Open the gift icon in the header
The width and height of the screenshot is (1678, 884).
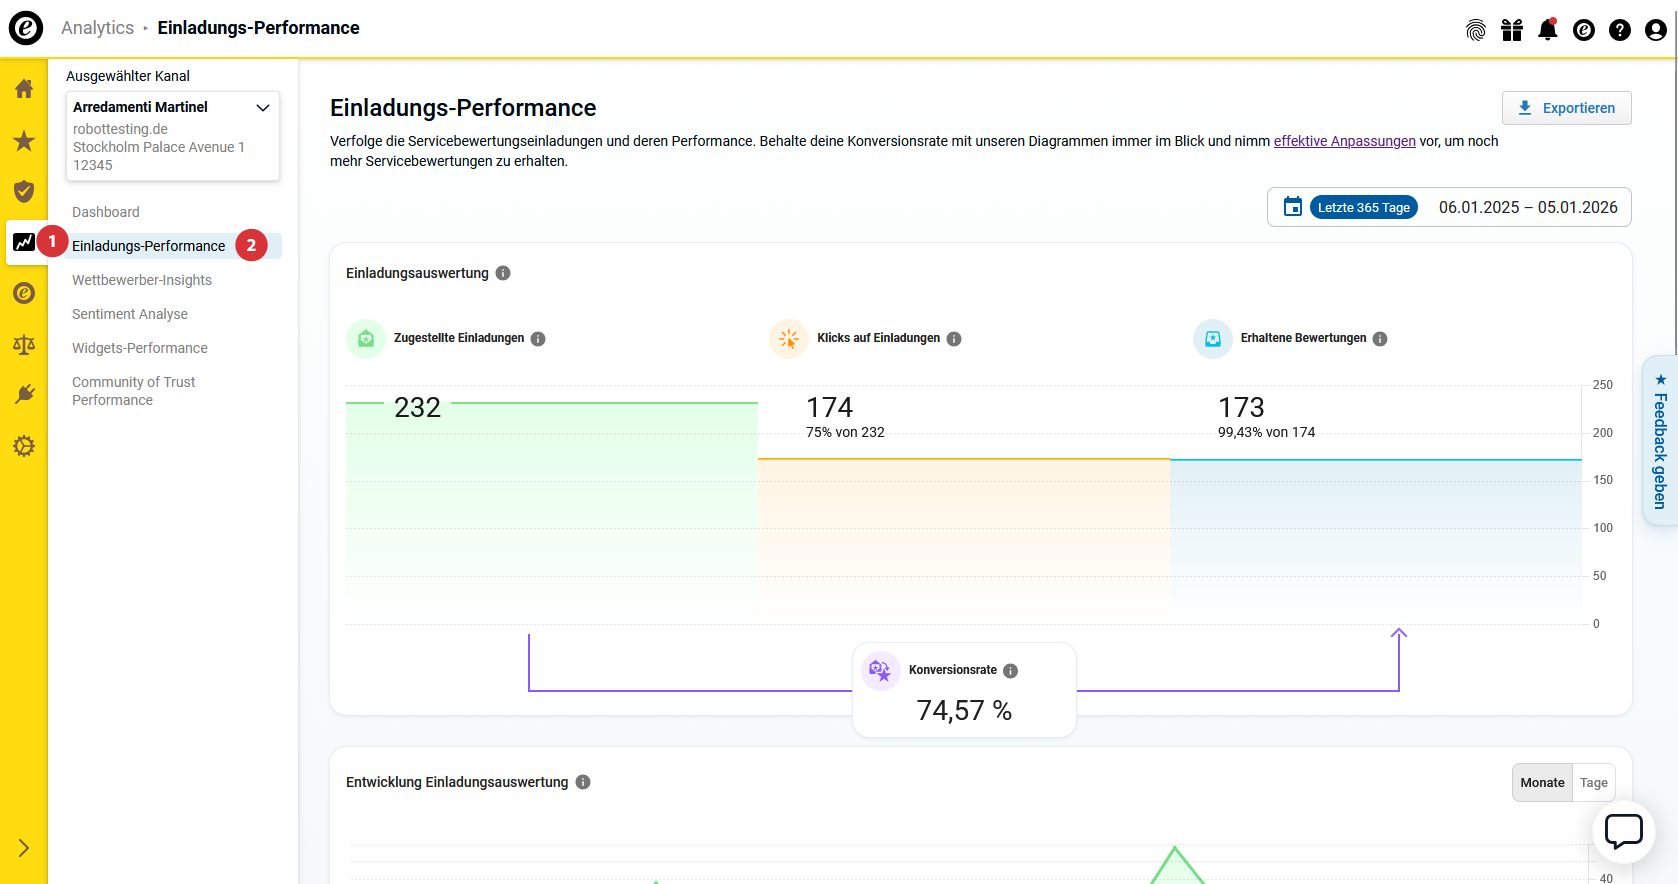point(1511,30)
